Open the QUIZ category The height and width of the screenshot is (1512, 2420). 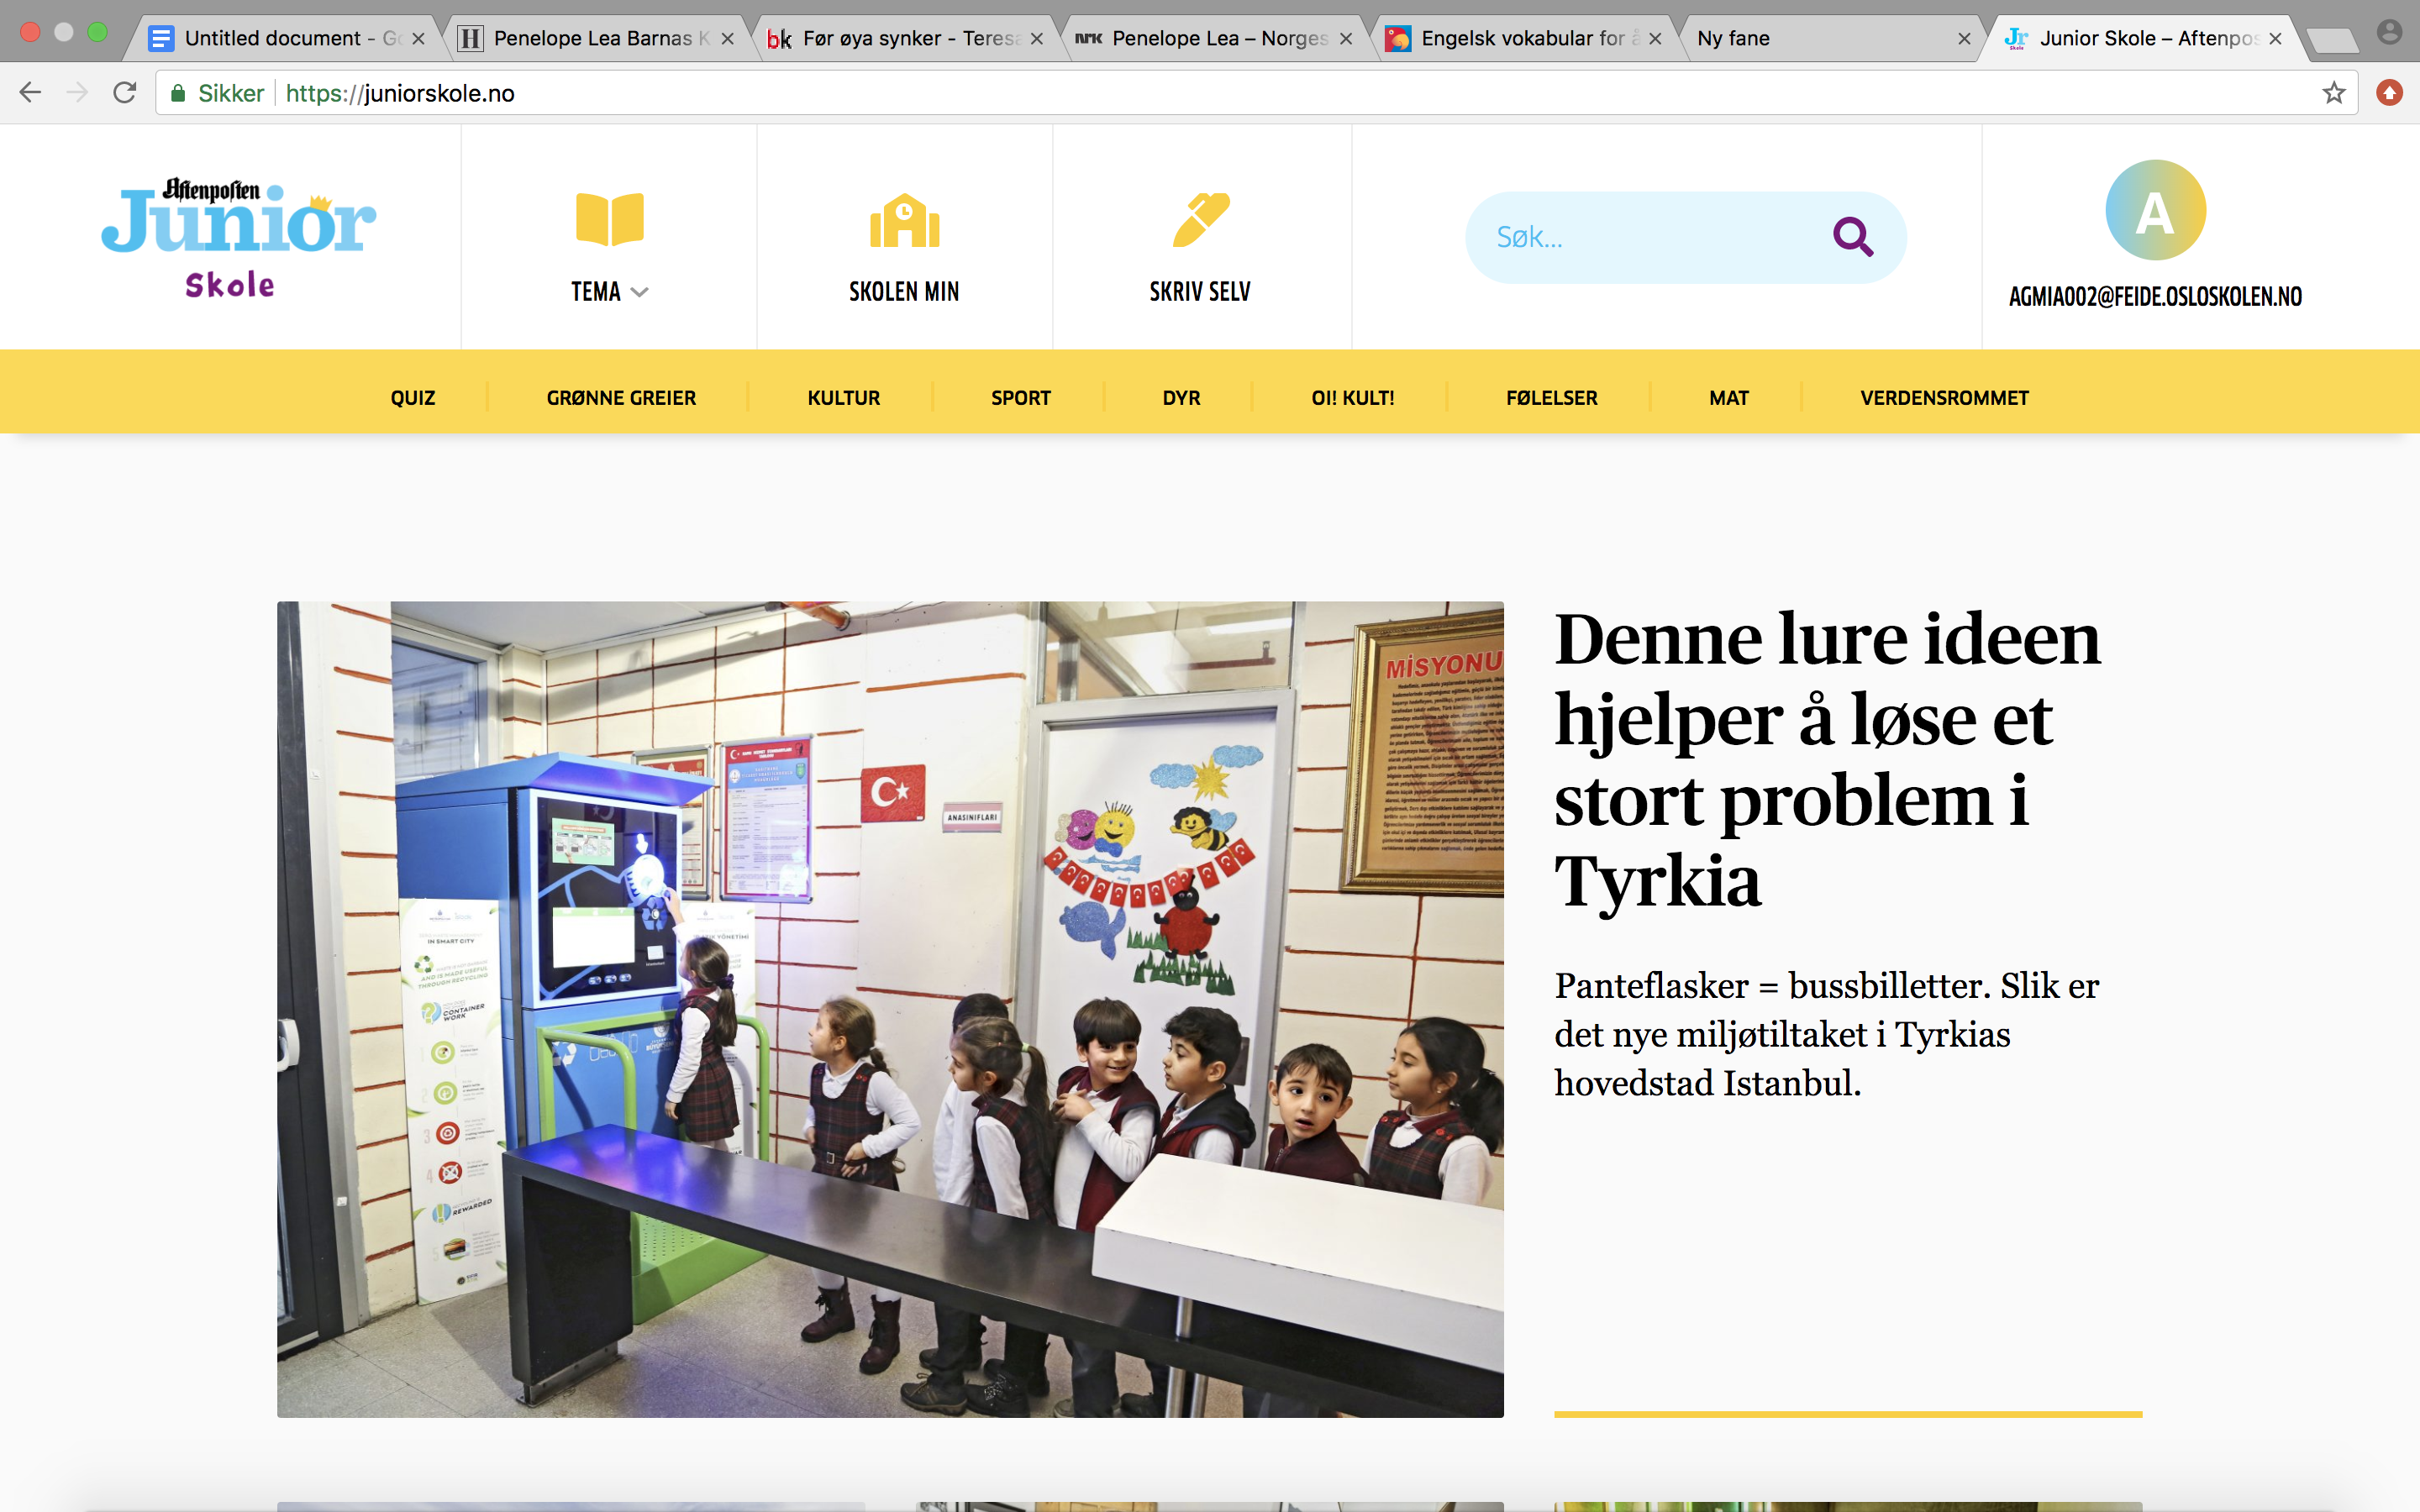pyautogui.click(x=413, y=398)
